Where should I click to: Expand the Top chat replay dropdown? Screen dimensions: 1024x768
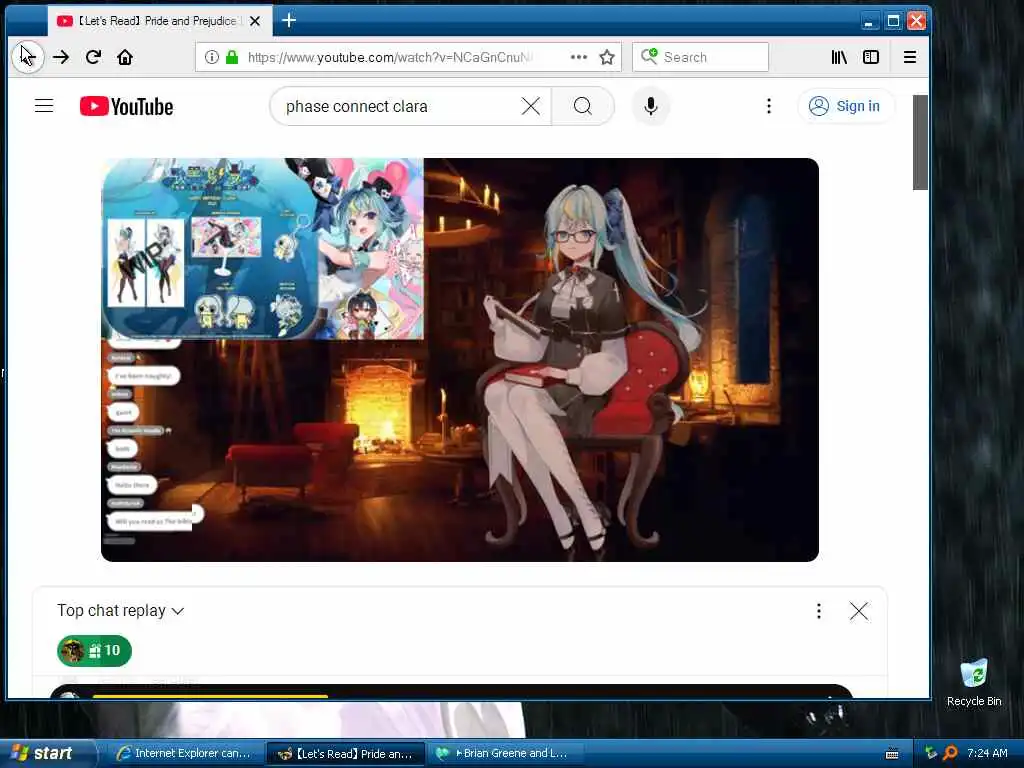point(121,611)
